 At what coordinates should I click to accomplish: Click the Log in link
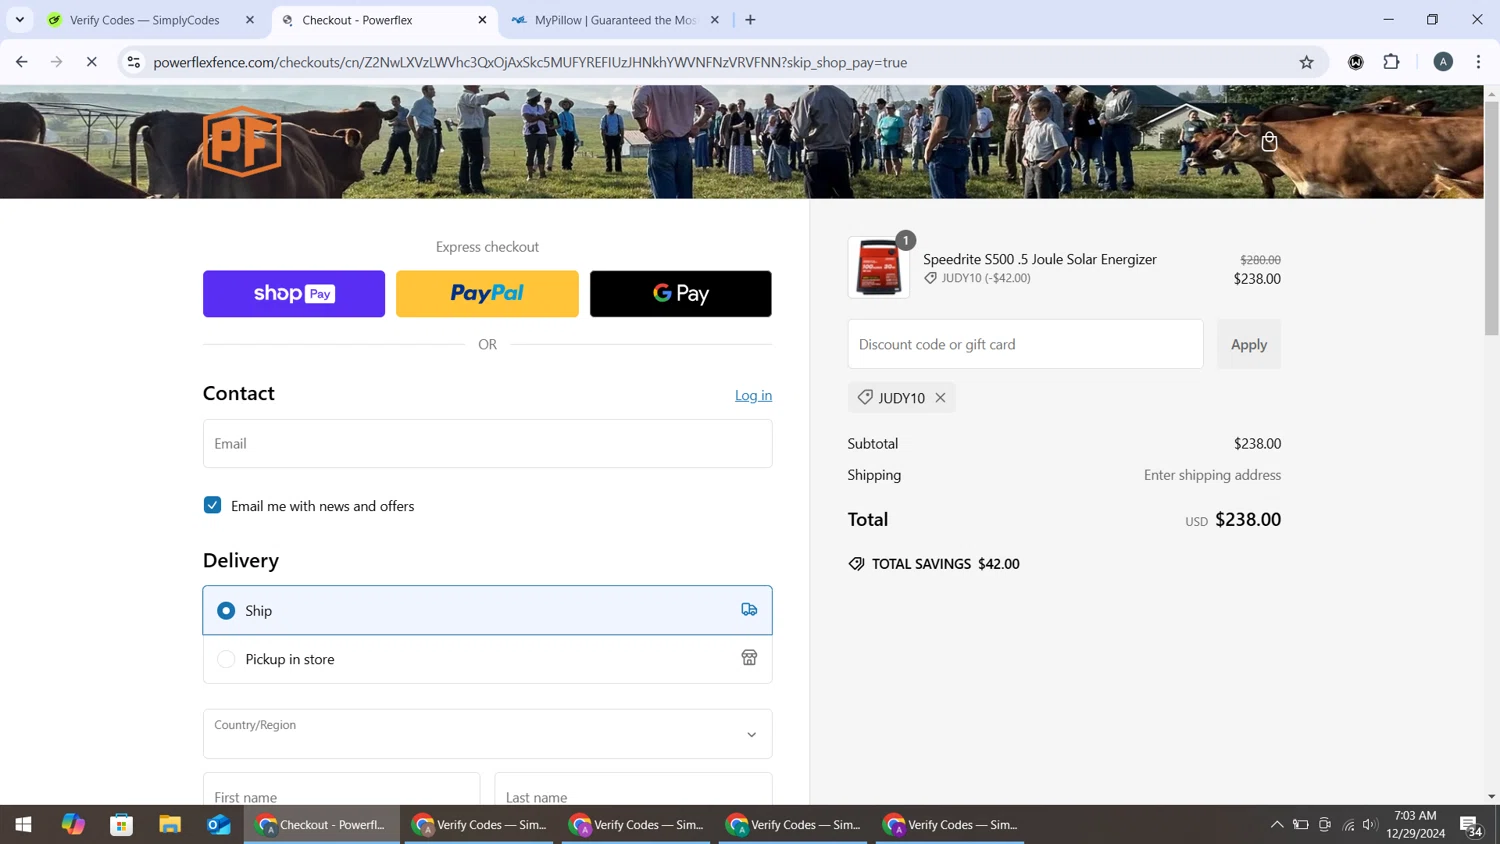pyautogui.click(x=753, y=395)
